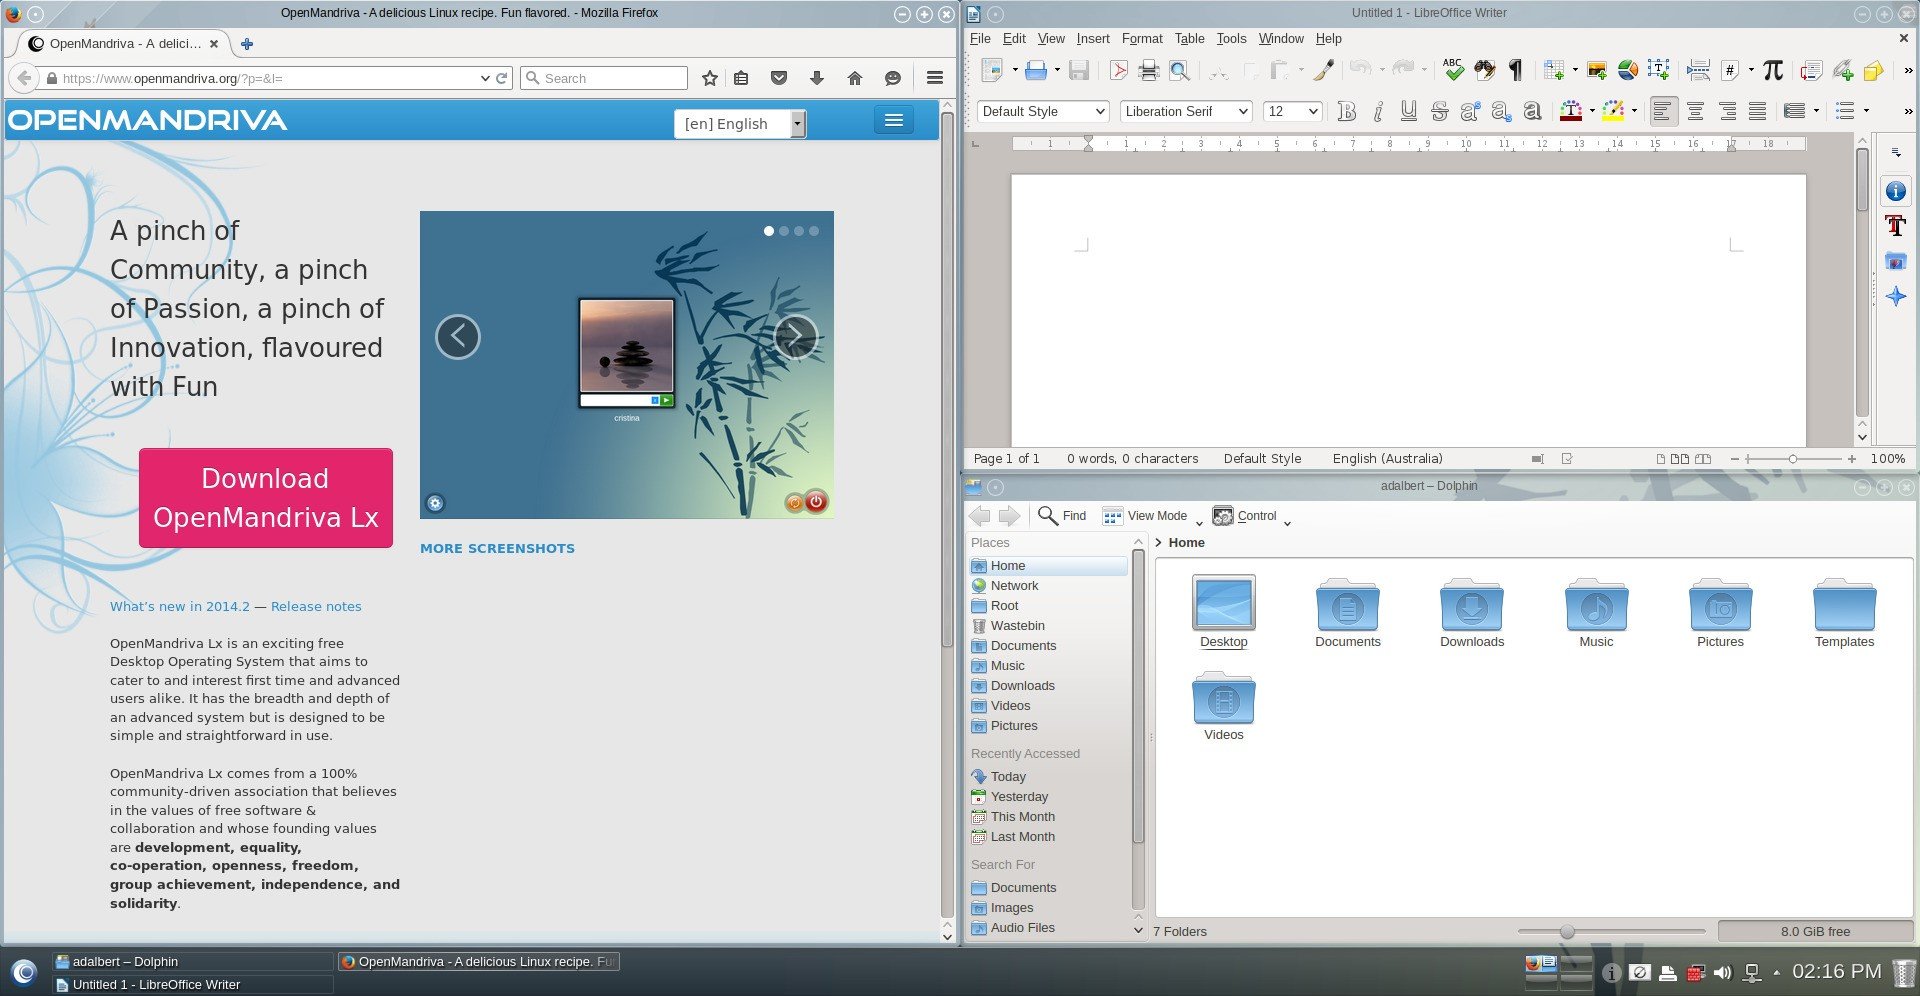Toggle Formatting Marks pilcrow in Writer

point(1516,70)
